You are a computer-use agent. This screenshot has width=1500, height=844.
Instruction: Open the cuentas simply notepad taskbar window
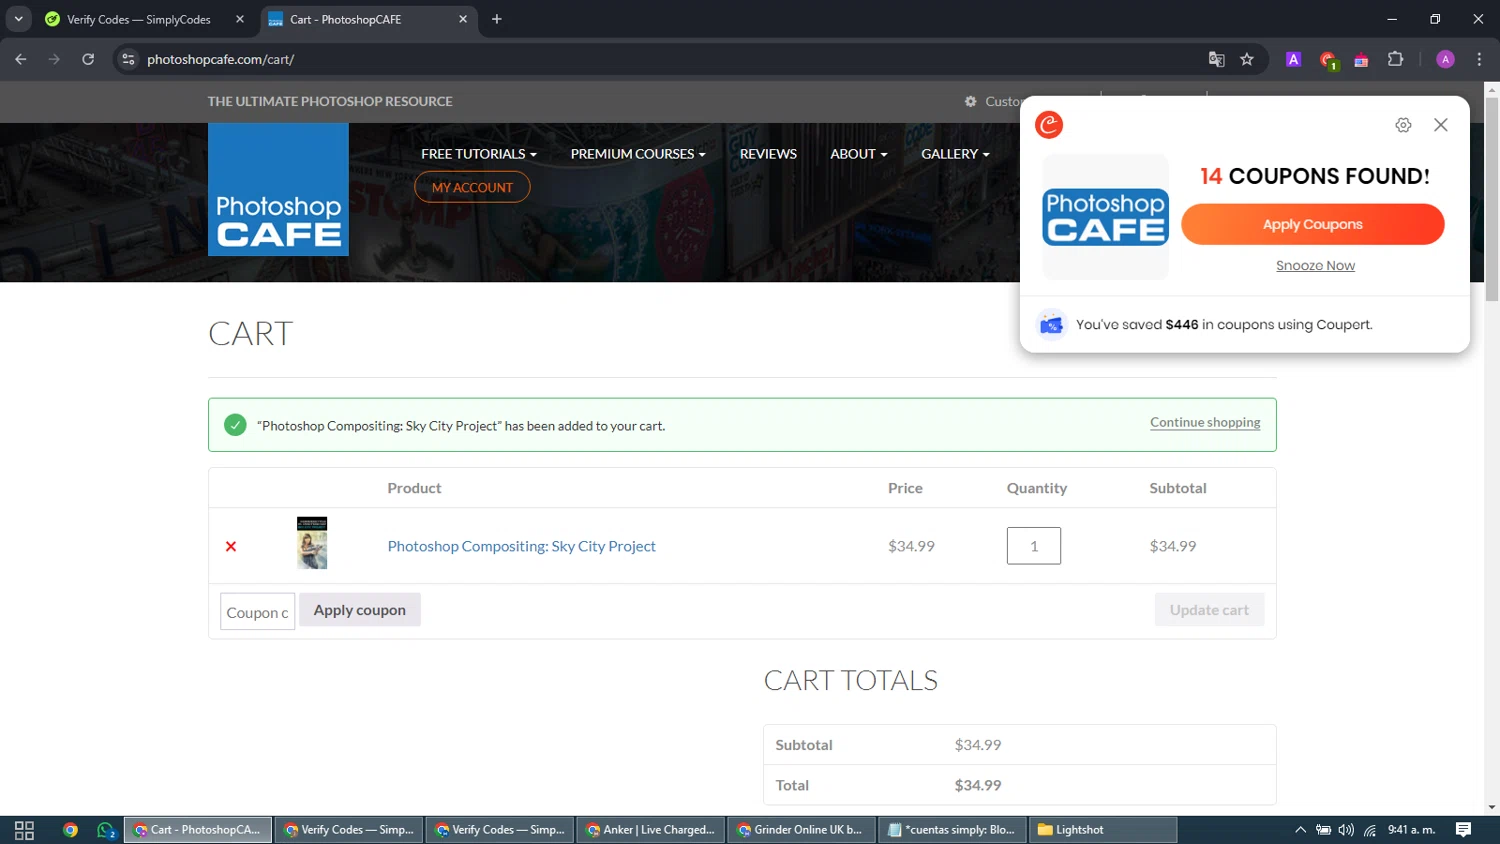(952, 830)
